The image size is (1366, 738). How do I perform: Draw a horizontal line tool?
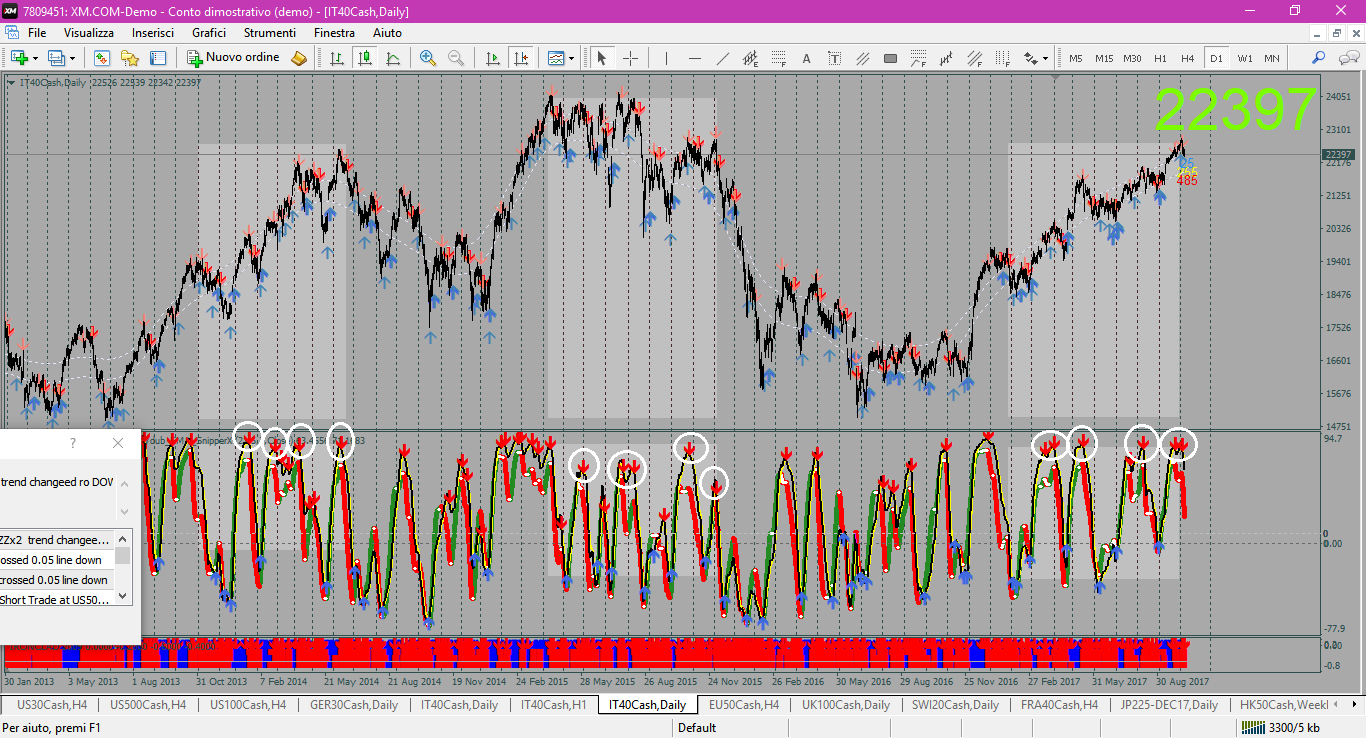click(x=694, y=58)
